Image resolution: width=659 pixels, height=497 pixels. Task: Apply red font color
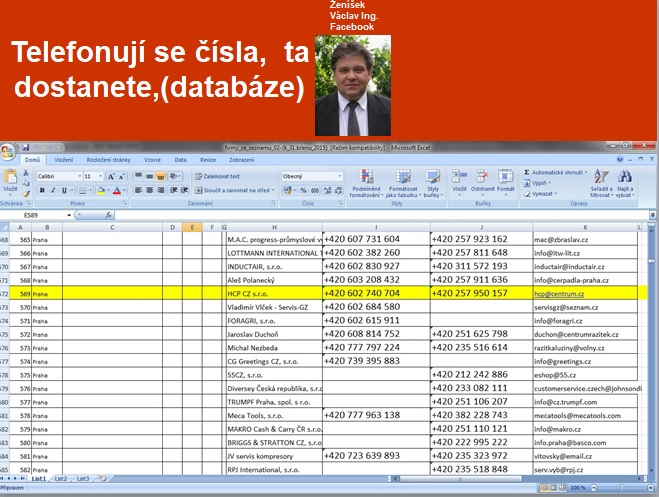(x=117, y=191)
